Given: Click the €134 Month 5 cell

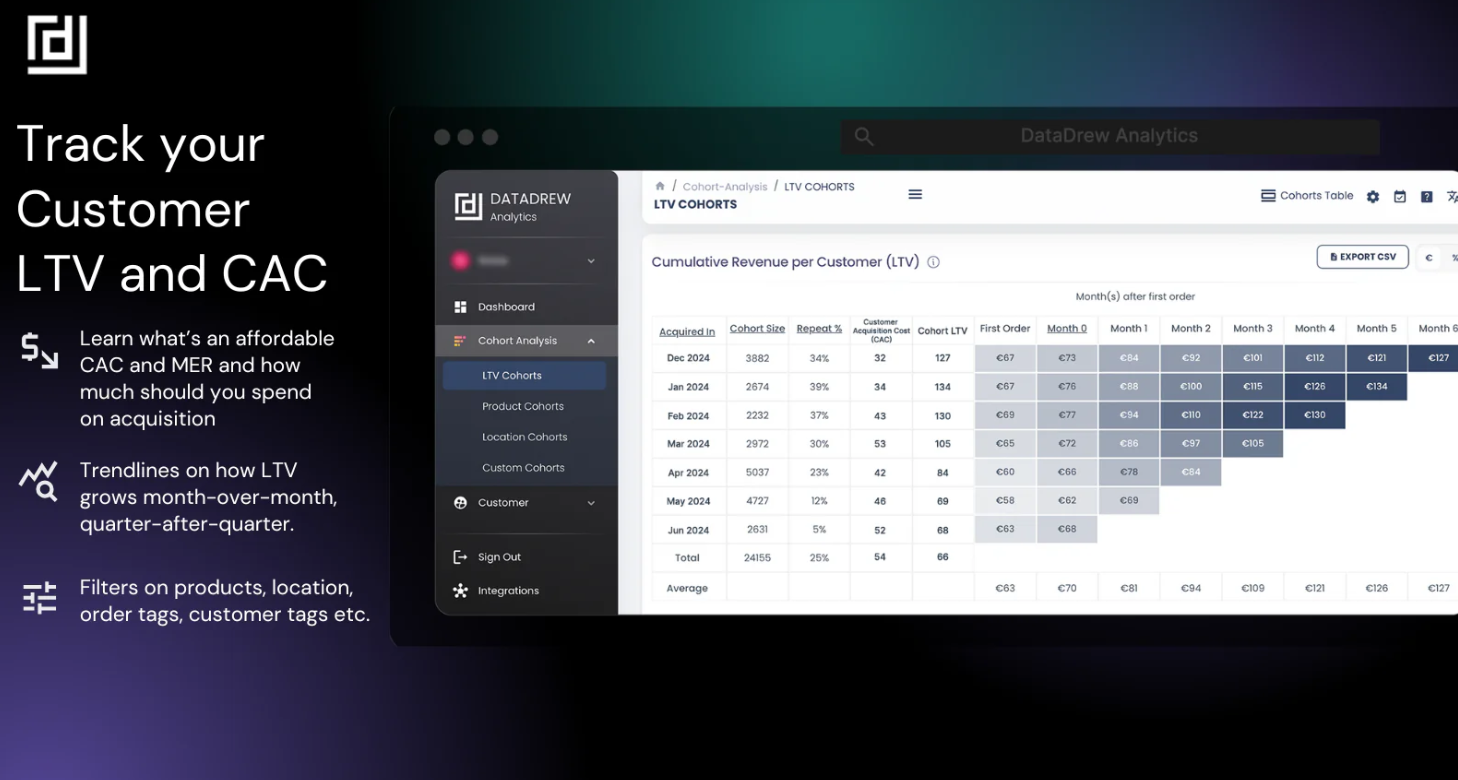Looking at the screenshot, I should (x=1377, y=387).
